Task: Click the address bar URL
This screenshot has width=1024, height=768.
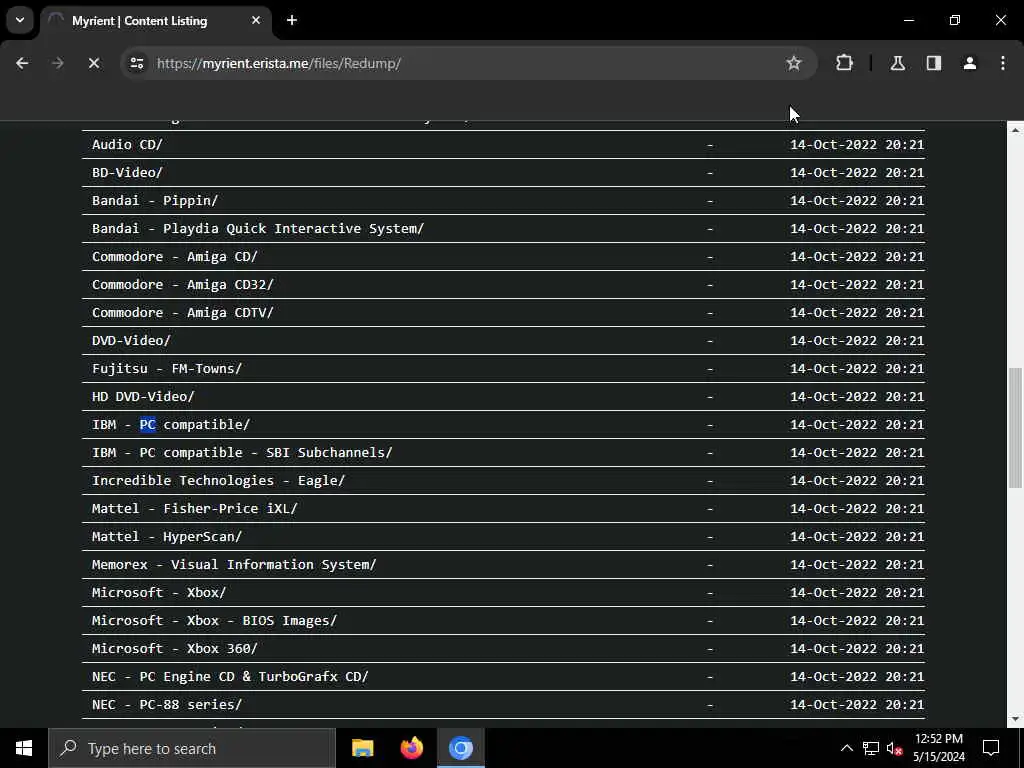Action: click(x=279, y=63)
